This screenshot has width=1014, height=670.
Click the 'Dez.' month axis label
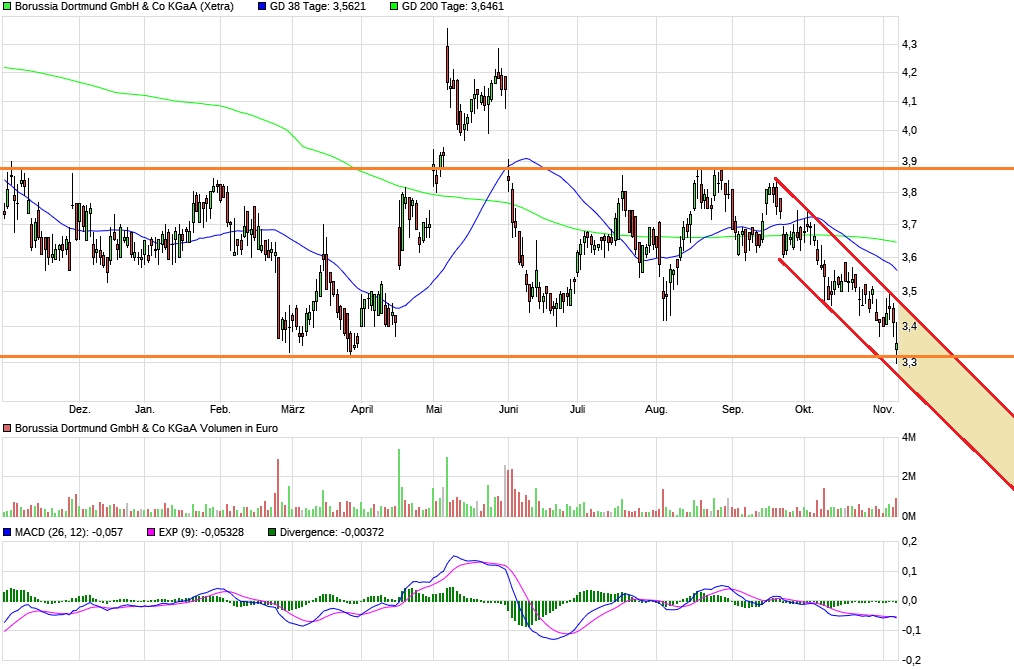click(80, 409)
